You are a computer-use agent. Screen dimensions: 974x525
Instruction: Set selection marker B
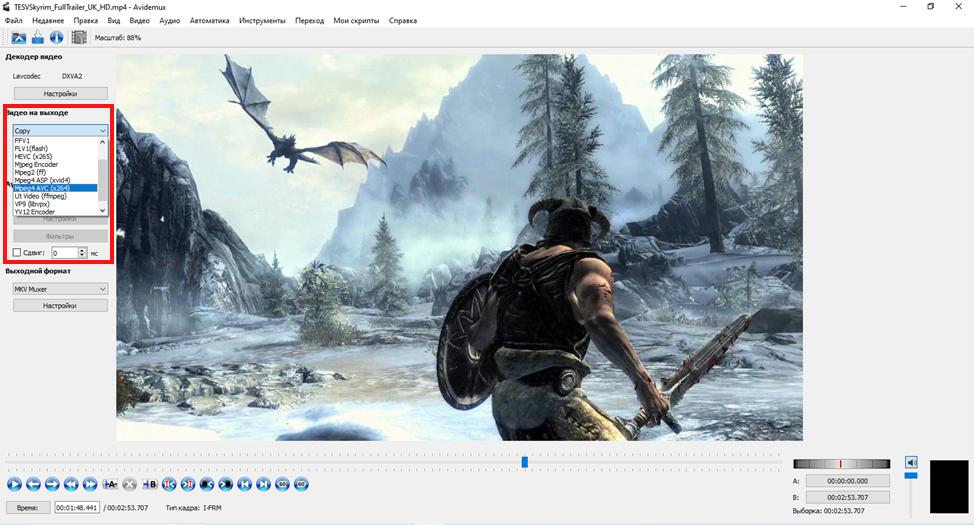150,484
